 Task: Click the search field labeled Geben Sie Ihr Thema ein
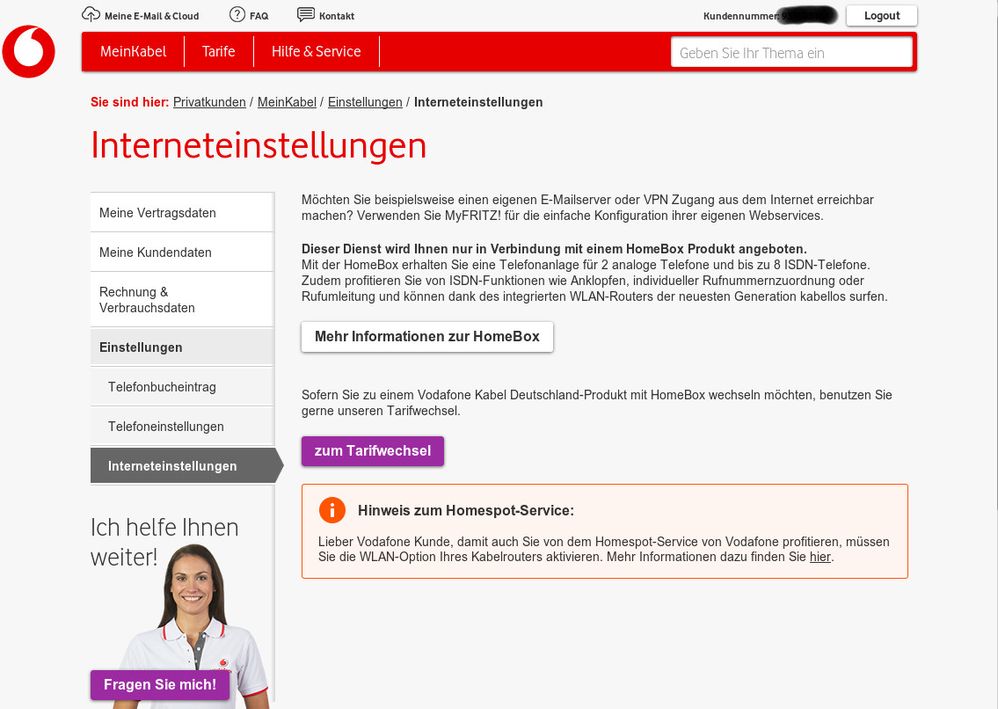[x=792, y=51]
